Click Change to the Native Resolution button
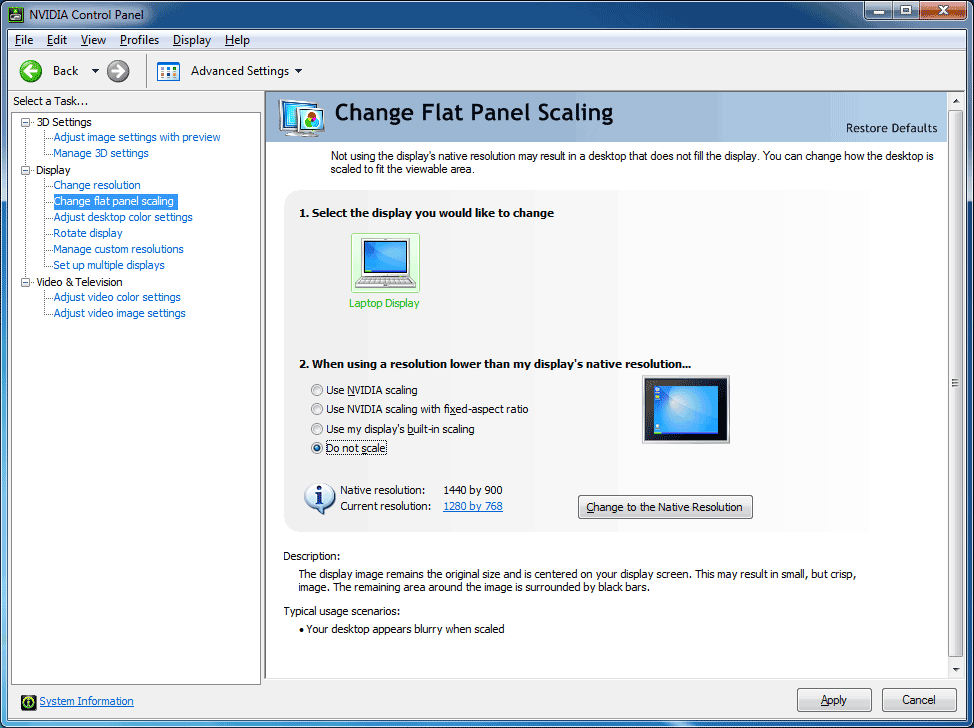 (665, 507)
